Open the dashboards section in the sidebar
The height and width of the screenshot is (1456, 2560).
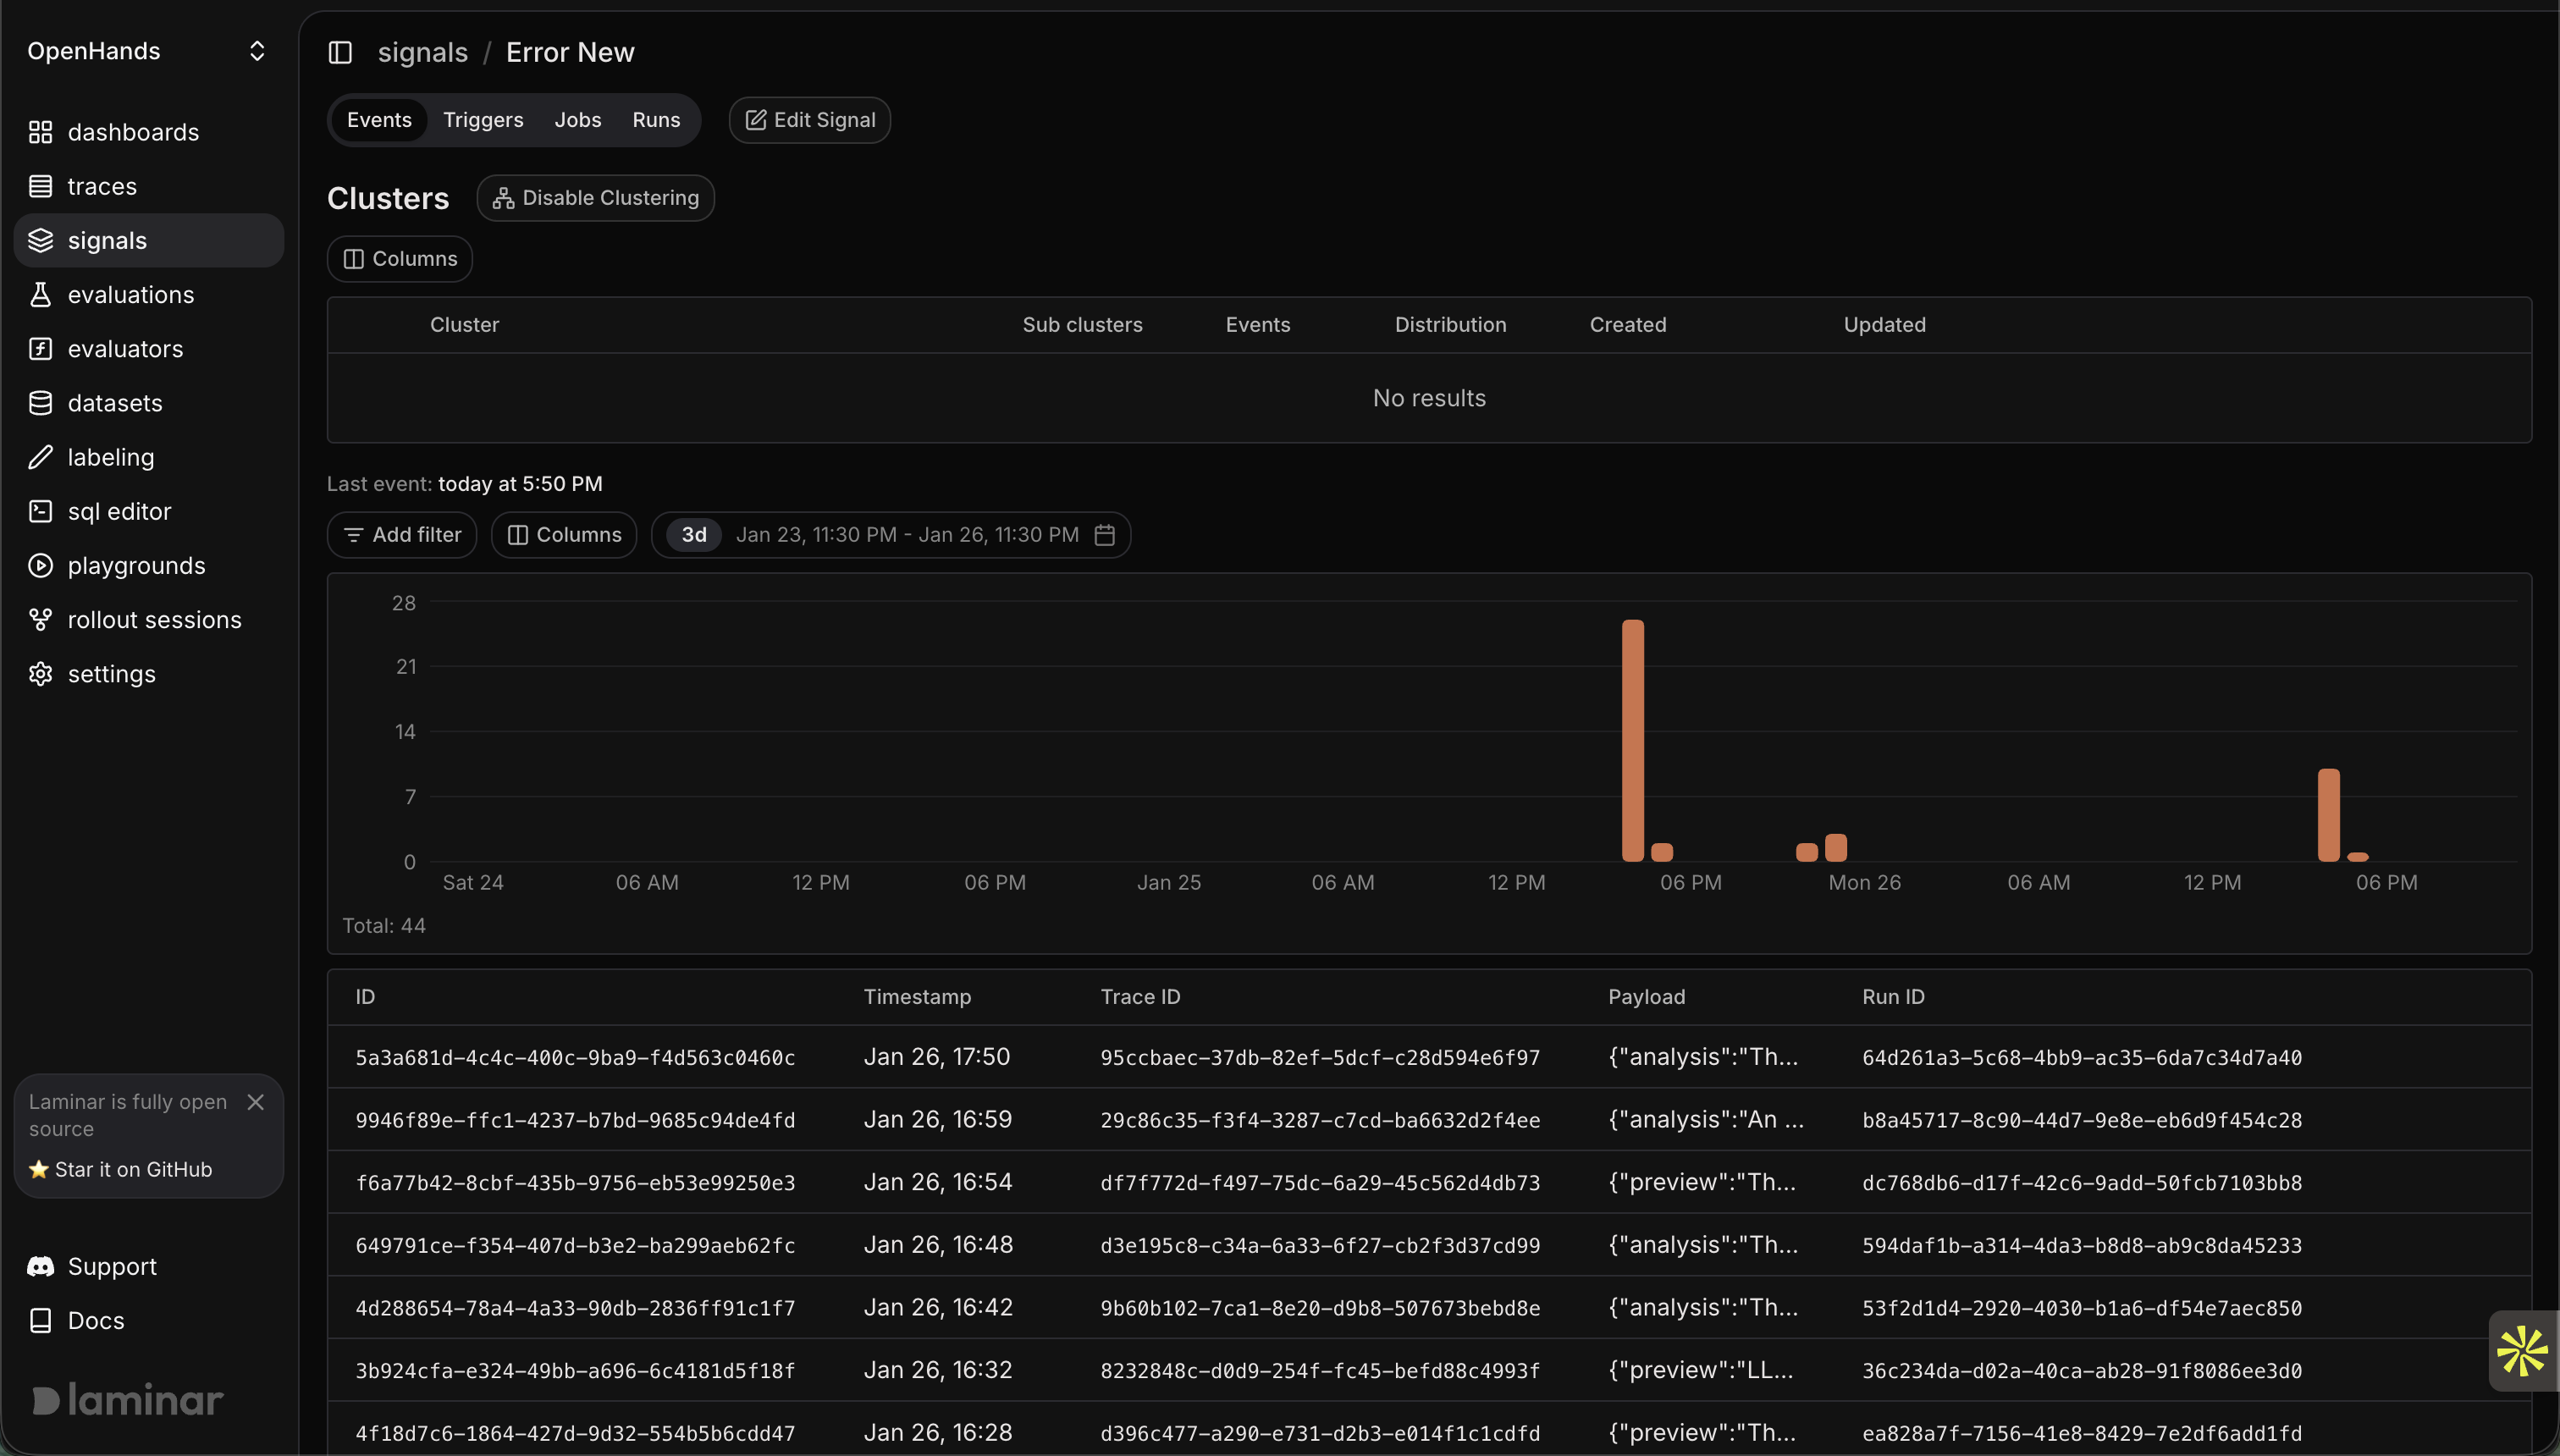[133, 131]
